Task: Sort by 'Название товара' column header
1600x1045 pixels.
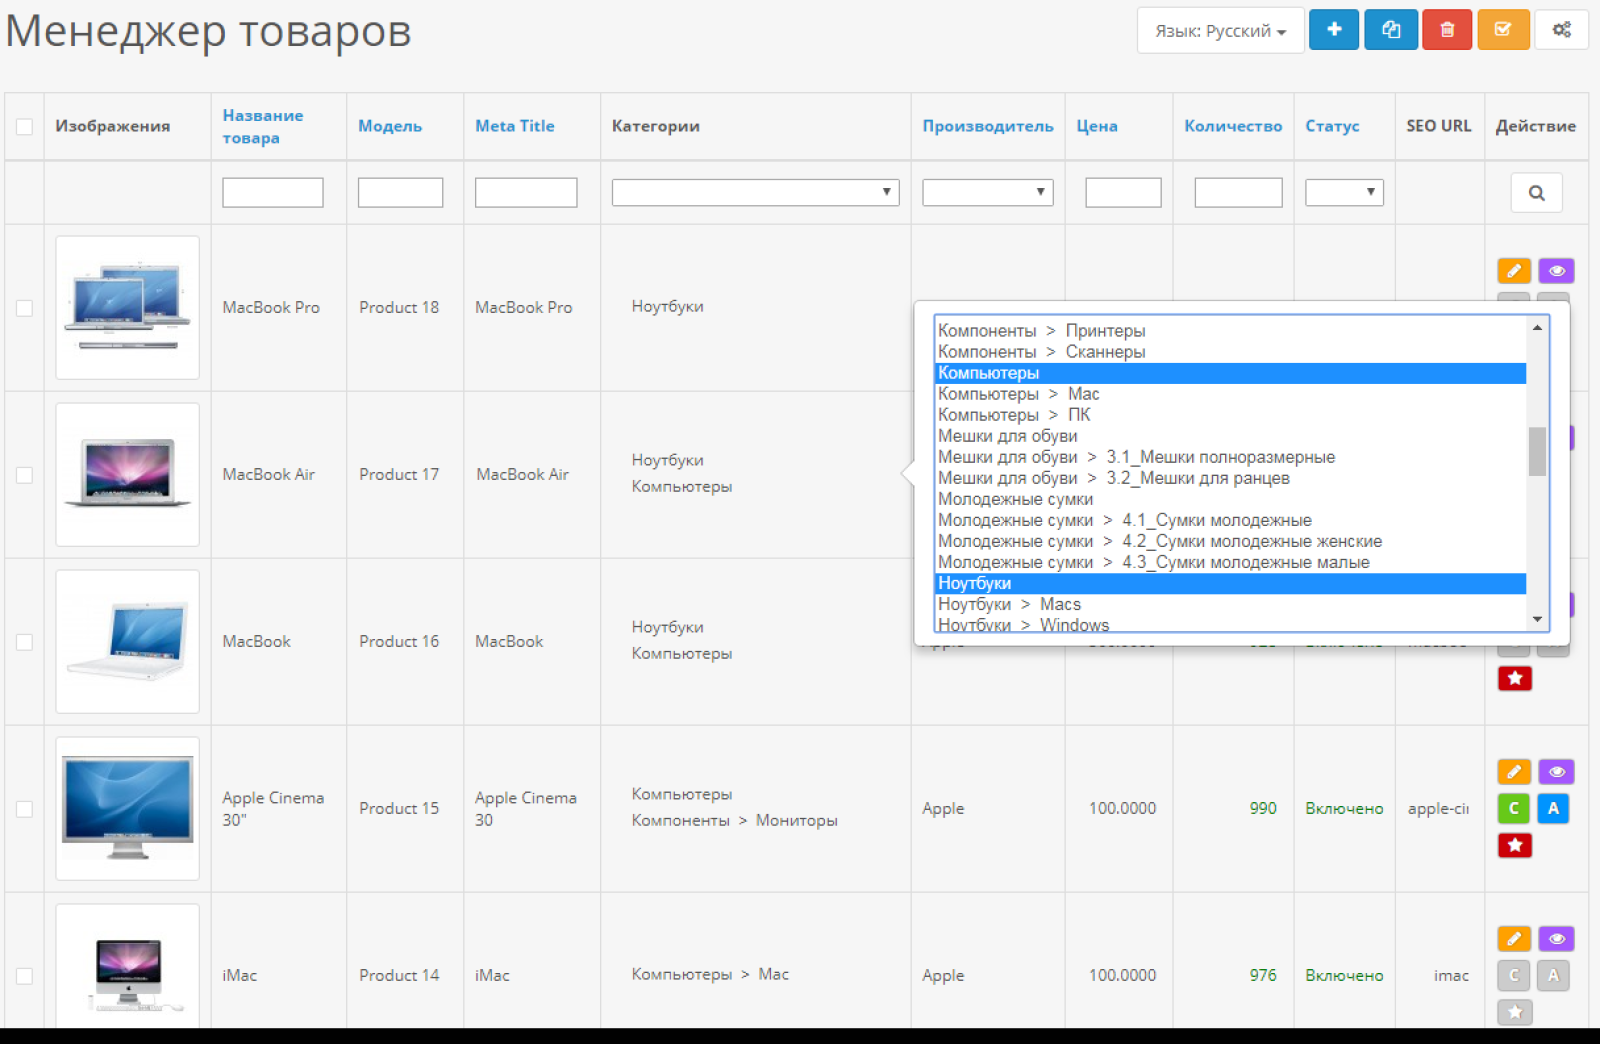Action: [x=262, y=127]
